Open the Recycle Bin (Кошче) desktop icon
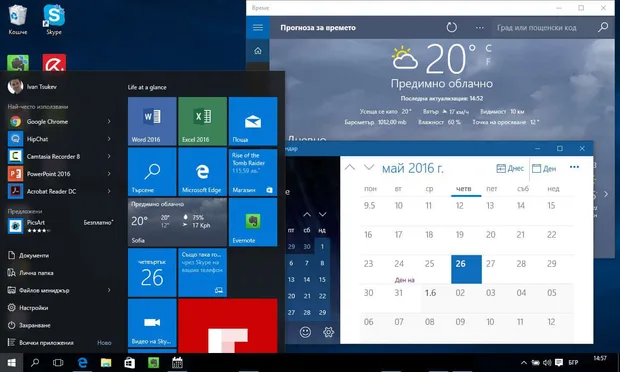 tap(18, 20)
